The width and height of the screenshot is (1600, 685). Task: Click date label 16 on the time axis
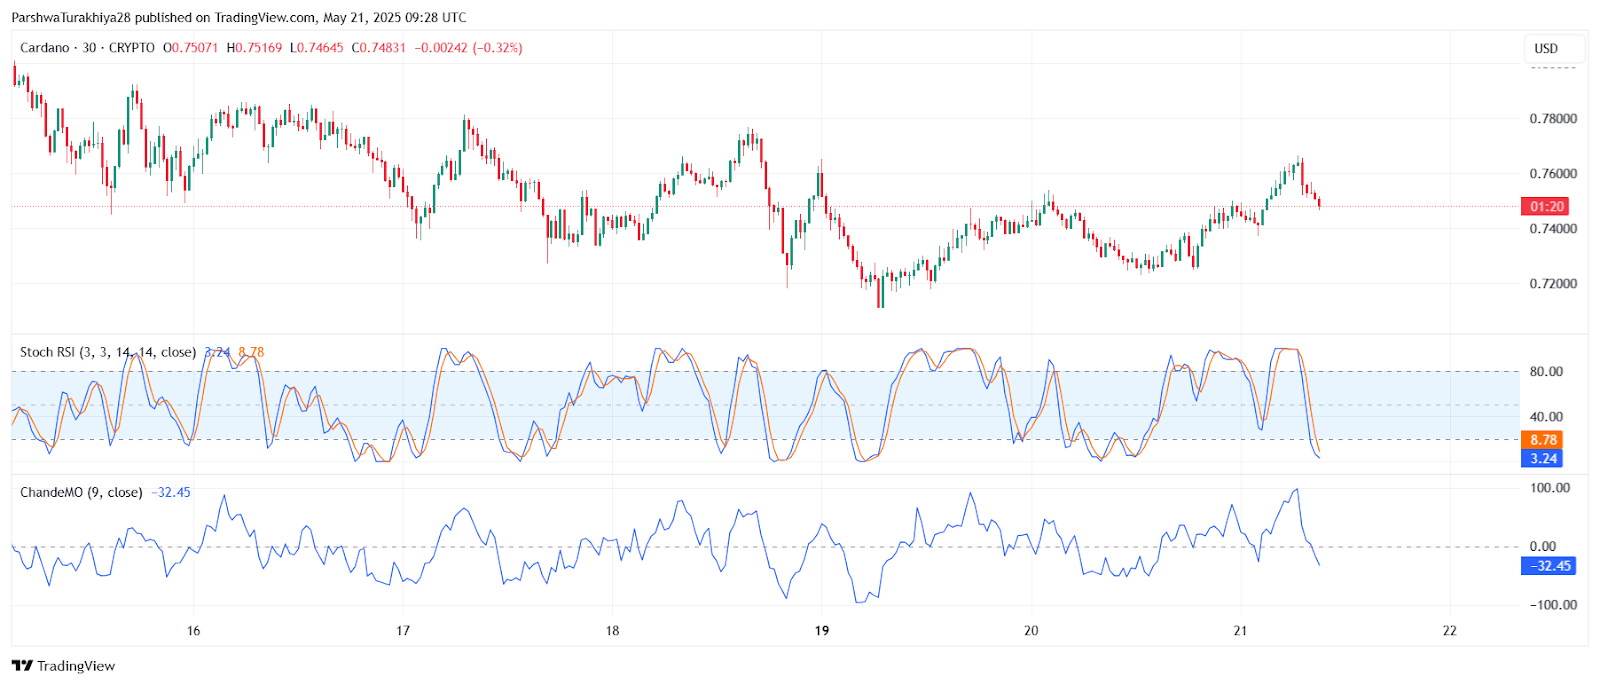coord(193,630)
